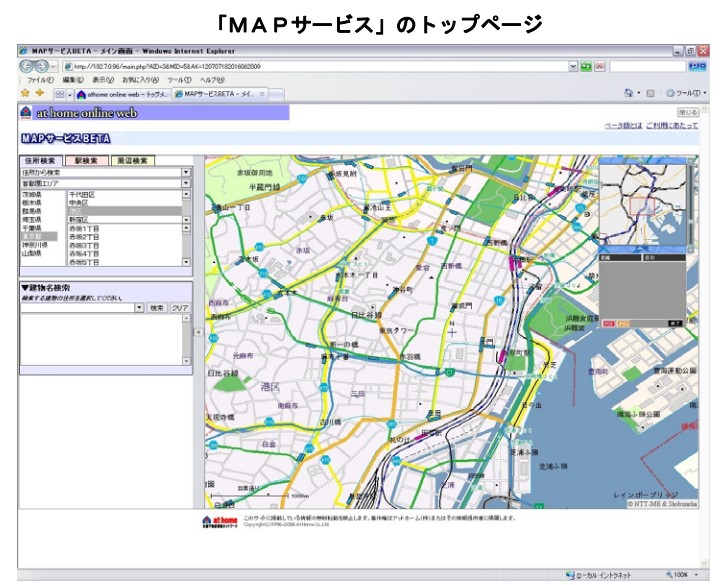Click the クリア button
The height and width of the screenshot is (585, 723).
point(180,307)
